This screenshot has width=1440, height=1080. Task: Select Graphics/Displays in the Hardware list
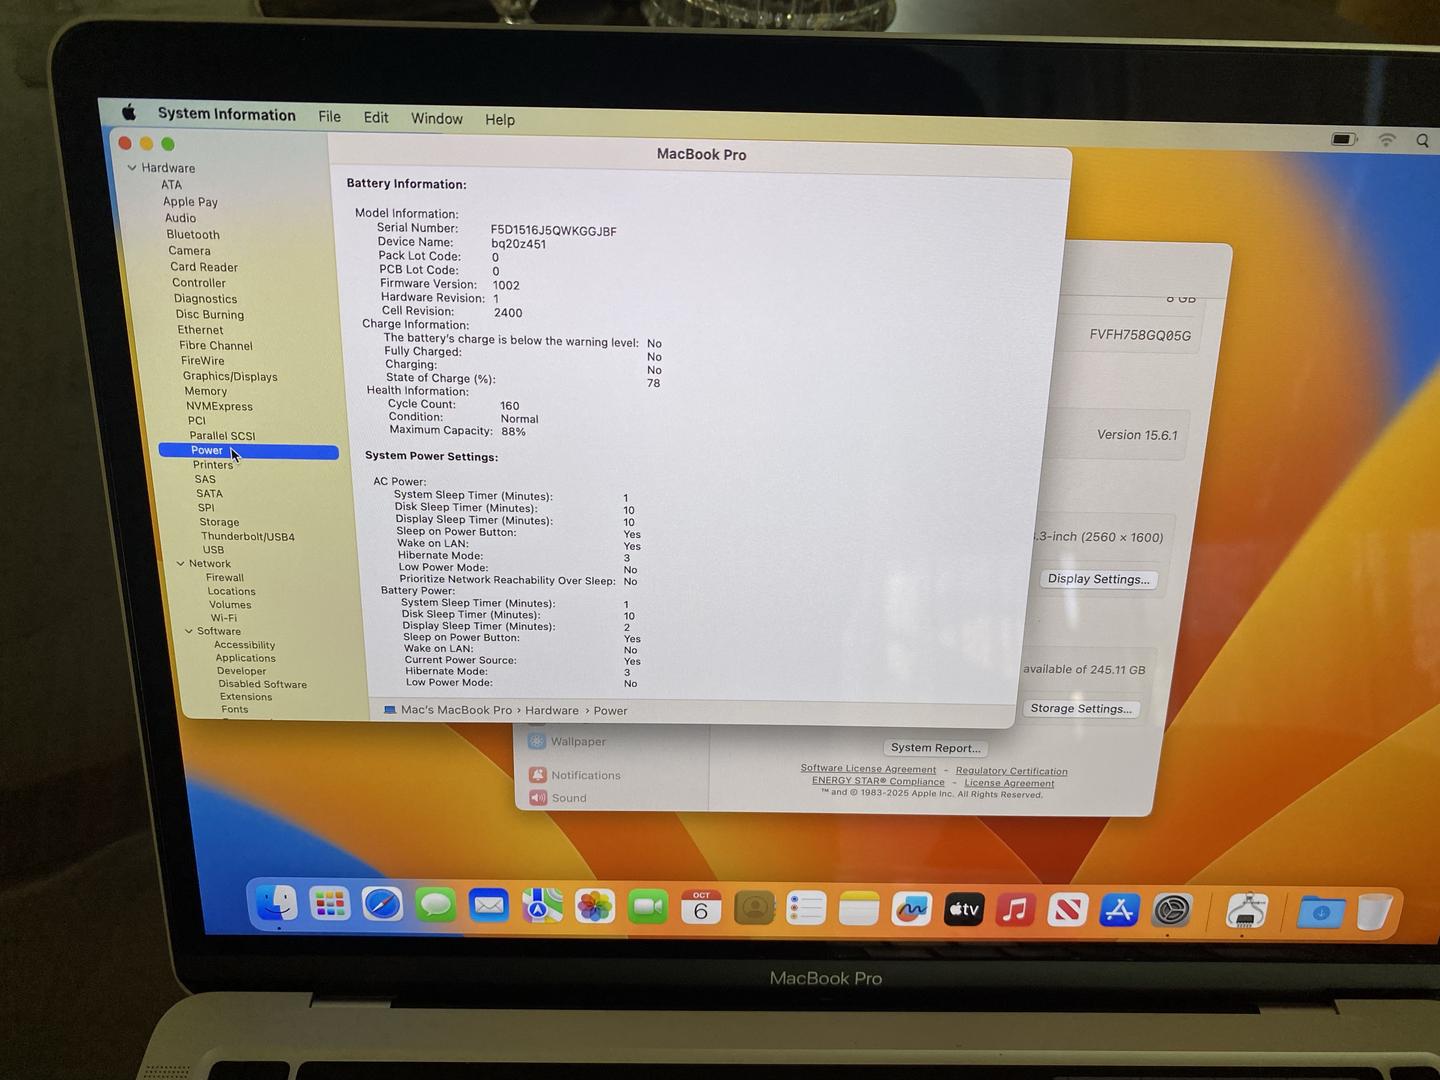(x=230, y=376)
